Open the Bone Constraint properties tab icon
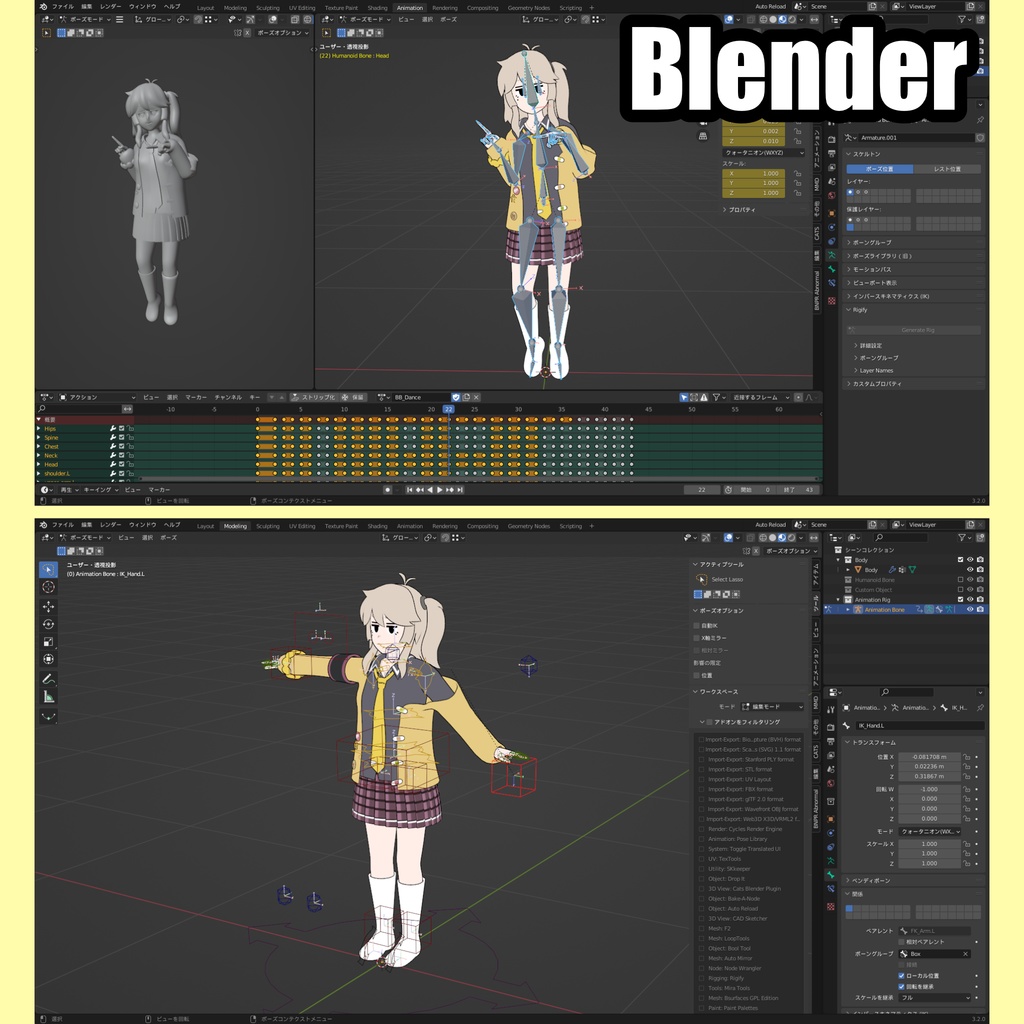The height and width of the screenshot is (1024, 1024). coord(831,888)
